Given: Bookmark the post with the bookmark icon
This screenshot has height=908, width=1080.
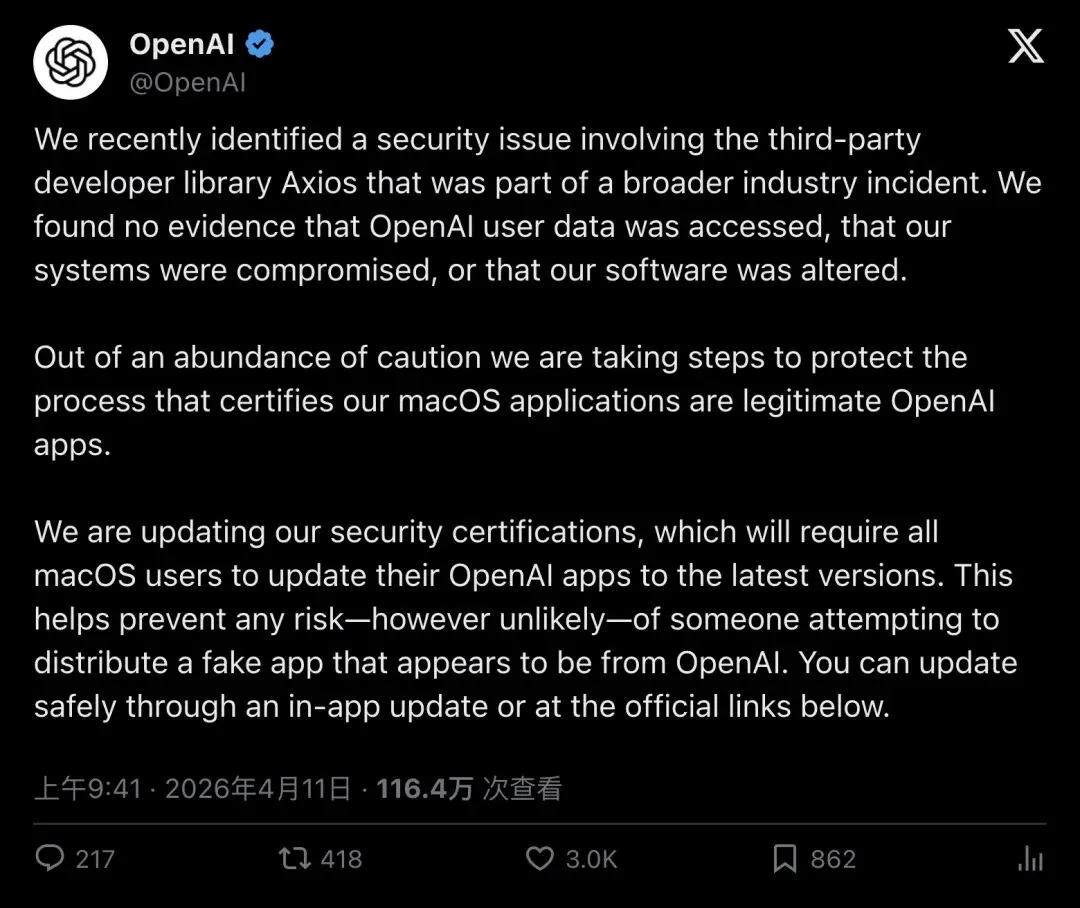Looking at the screenshot, I should [x=785, y=858].
